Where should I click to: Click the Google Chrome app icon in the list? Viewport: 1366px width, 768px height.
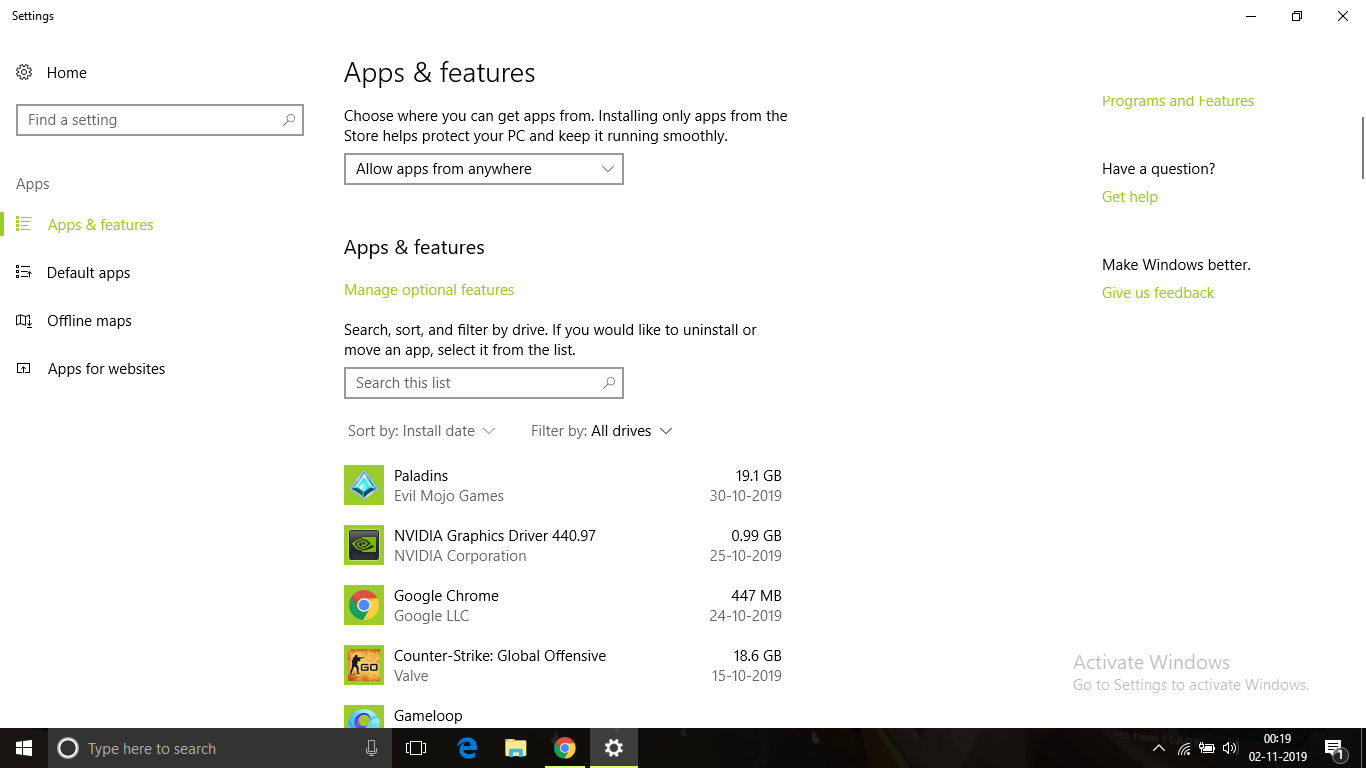pos(364,605)
